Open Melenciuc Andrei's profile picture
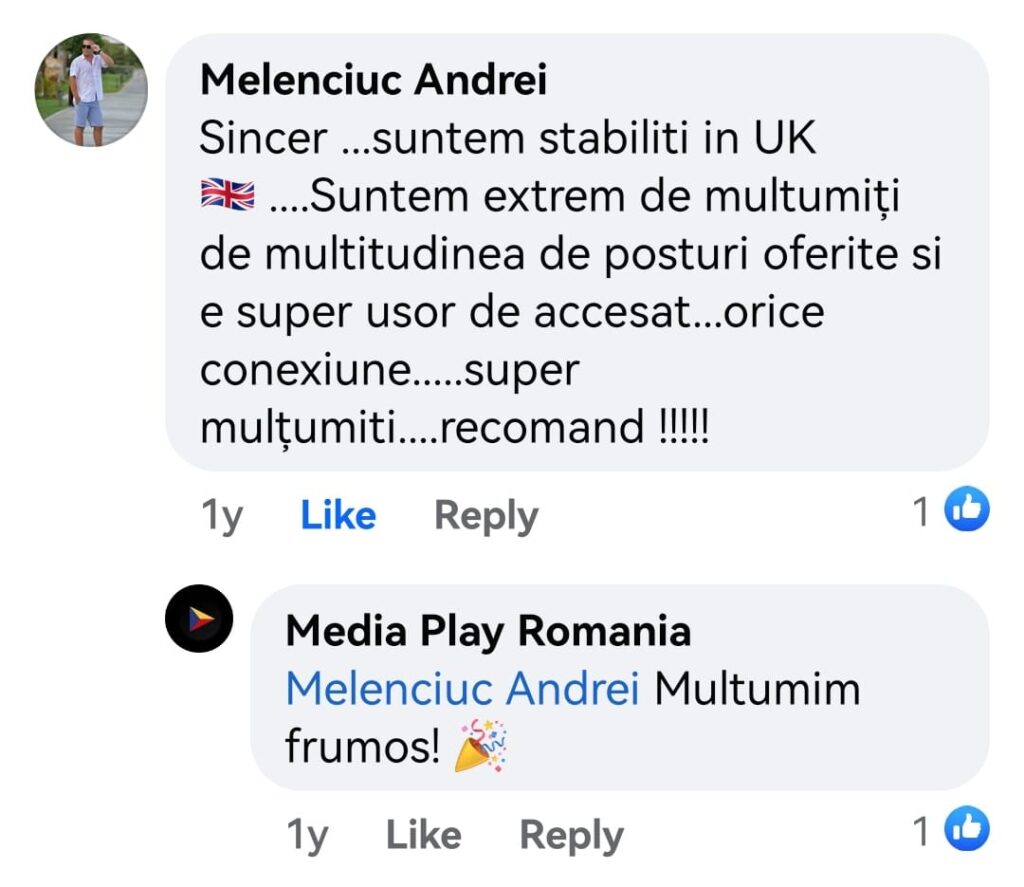The width and height of the screenshot is (1024, 887). pyautogui.click(x=92, y=91)
